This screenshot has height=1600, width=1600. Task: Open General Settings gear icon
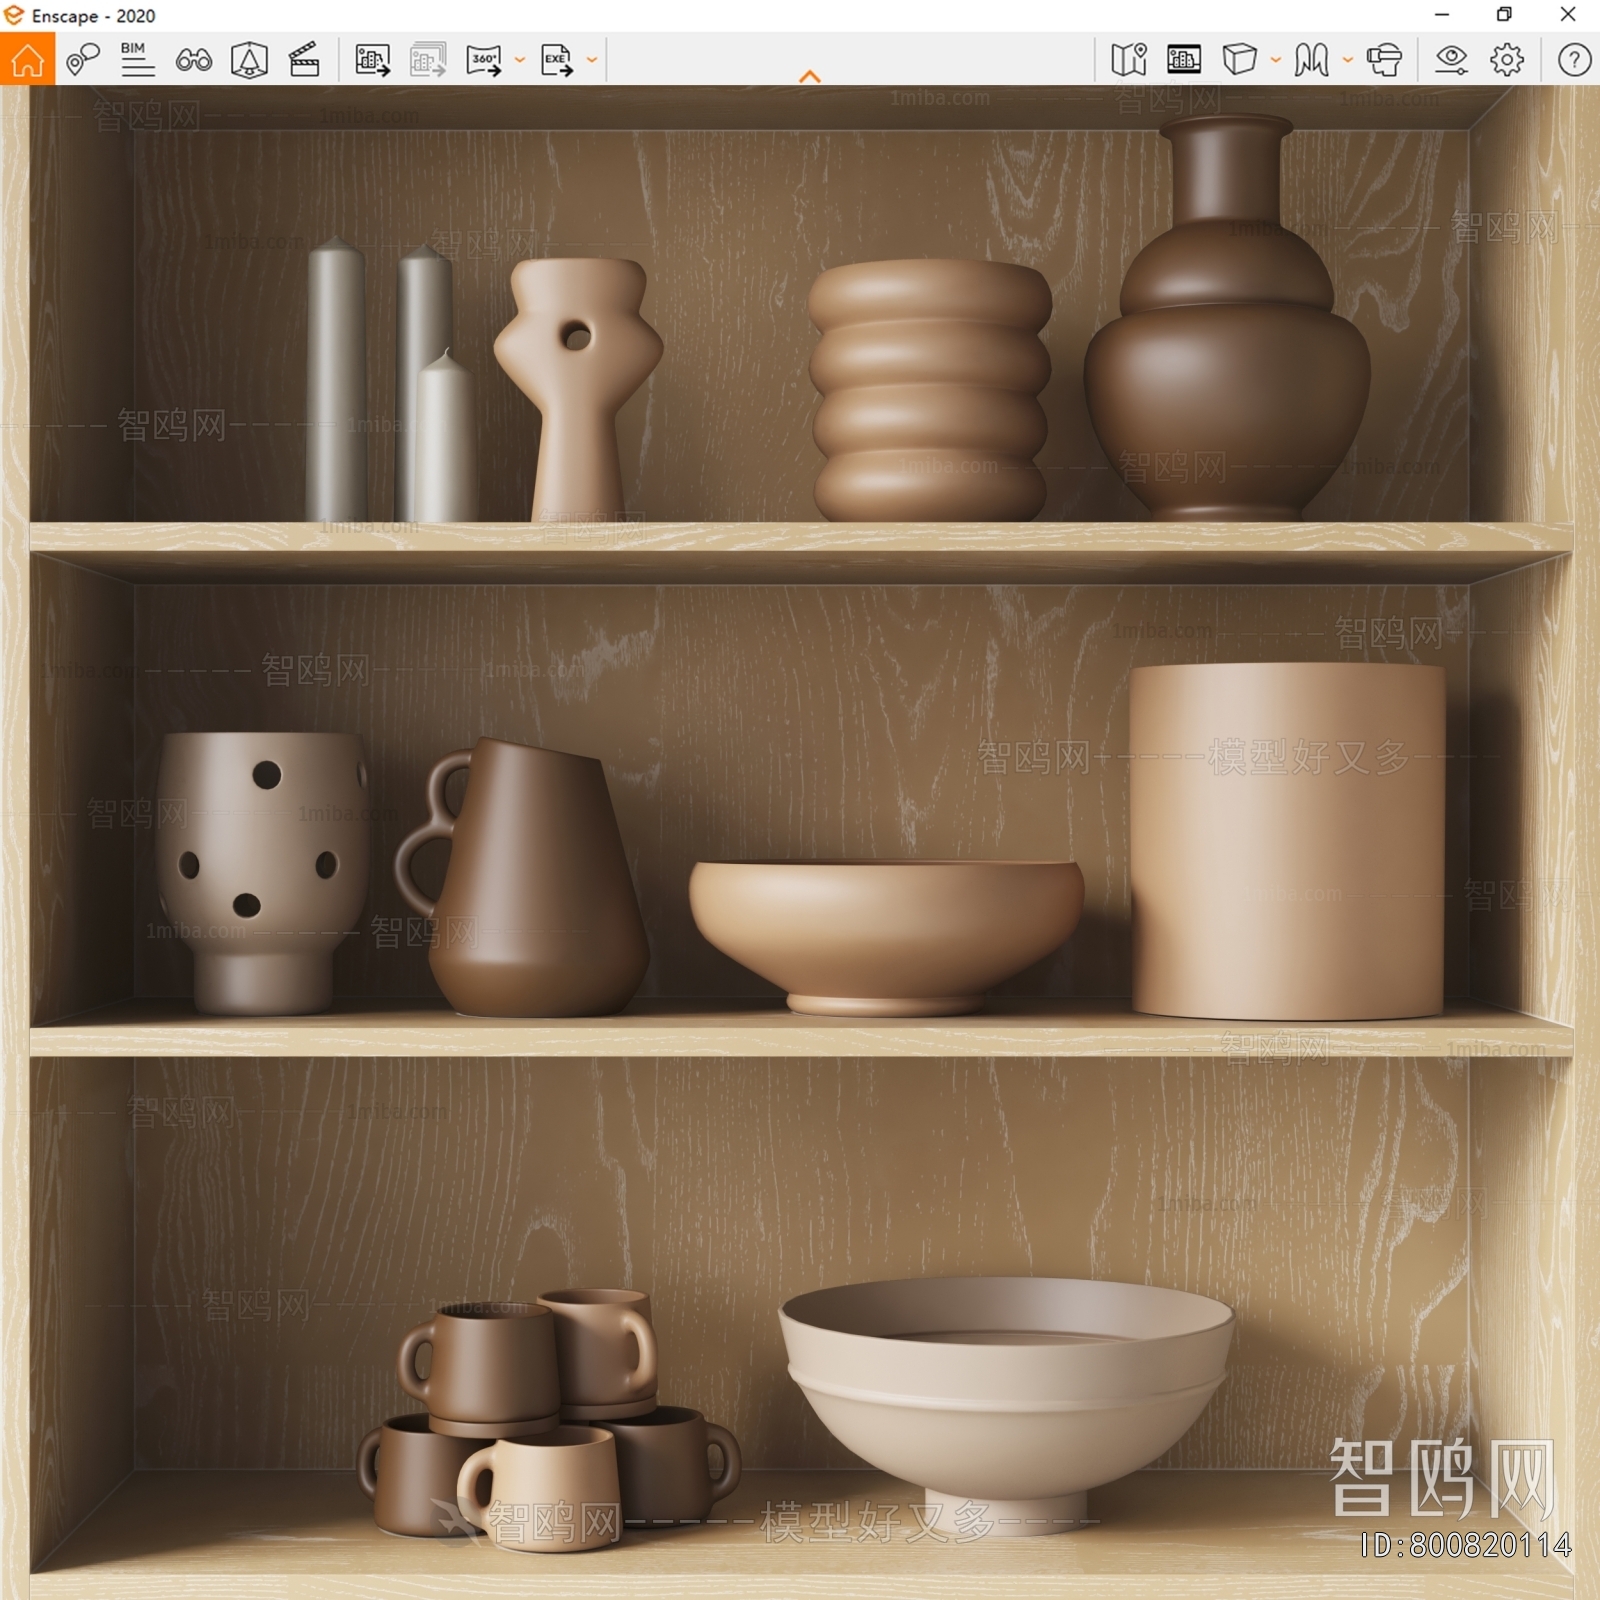(1507, 60)
